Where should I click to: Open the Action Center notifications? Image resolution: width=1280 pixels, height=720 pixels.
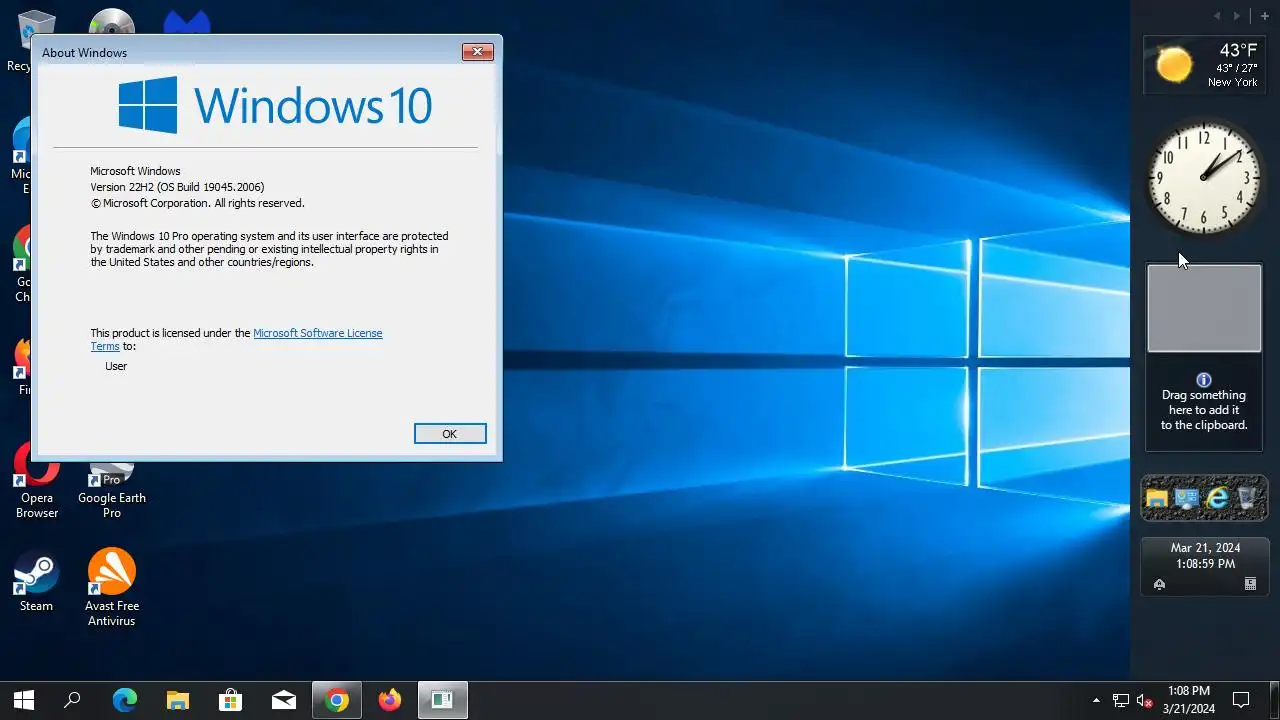click(x=1241, y=700)
